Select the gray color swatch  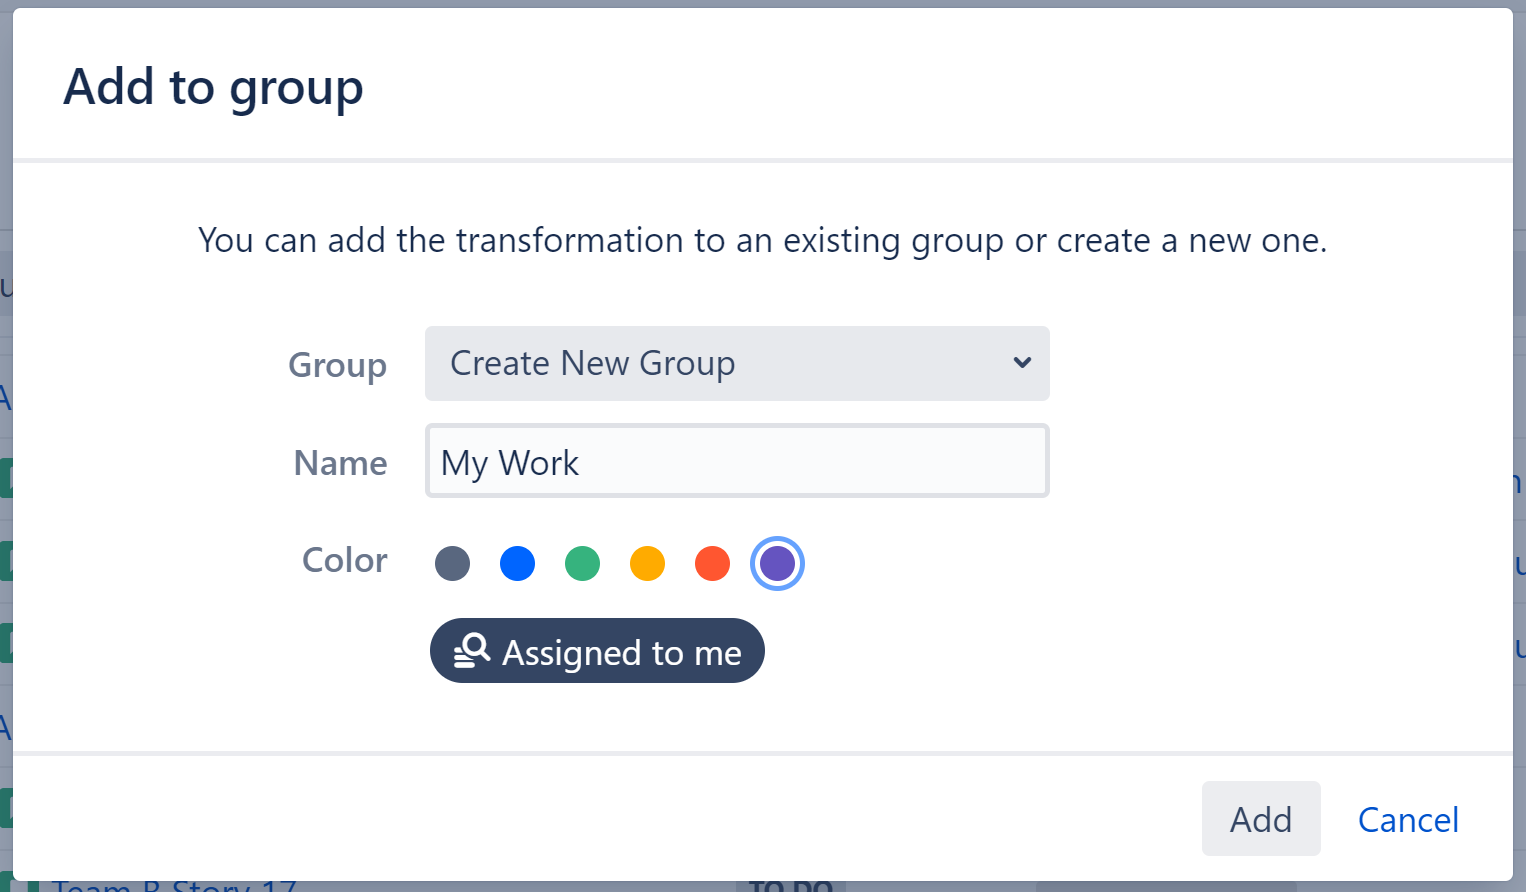[452, 563]
